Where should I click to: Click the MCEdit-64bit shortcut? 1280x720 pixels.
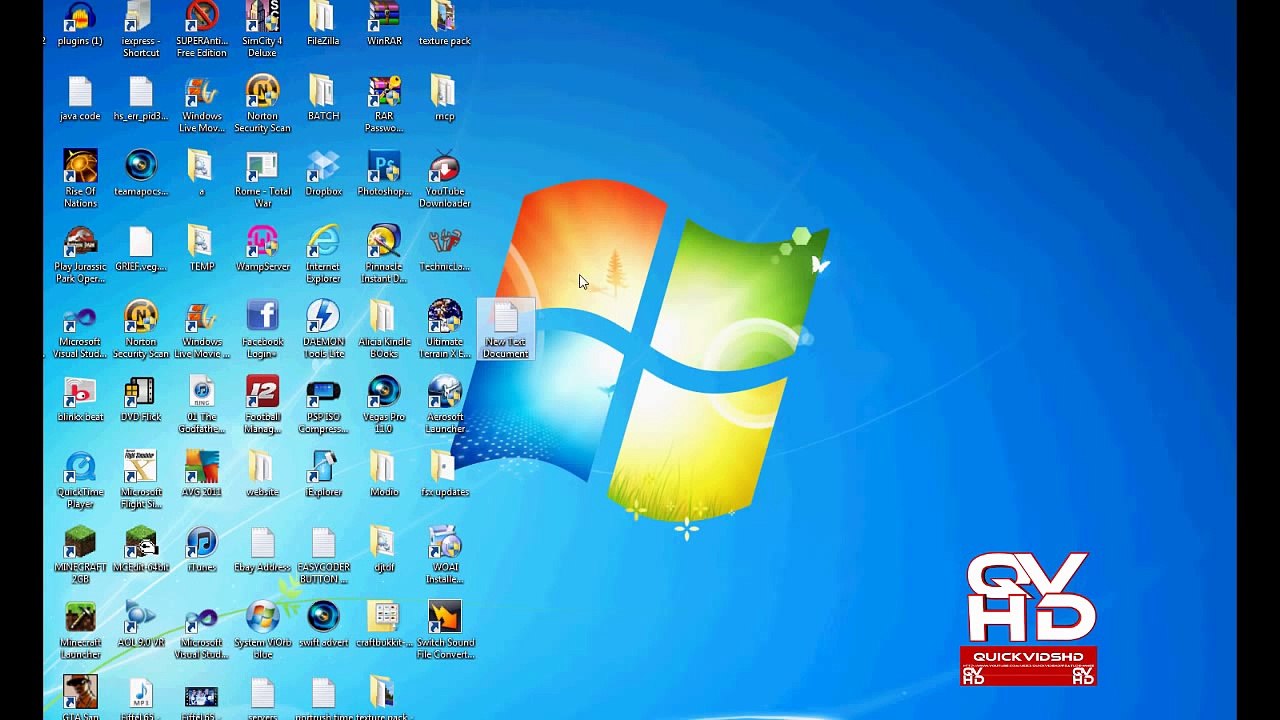[141, 549]
